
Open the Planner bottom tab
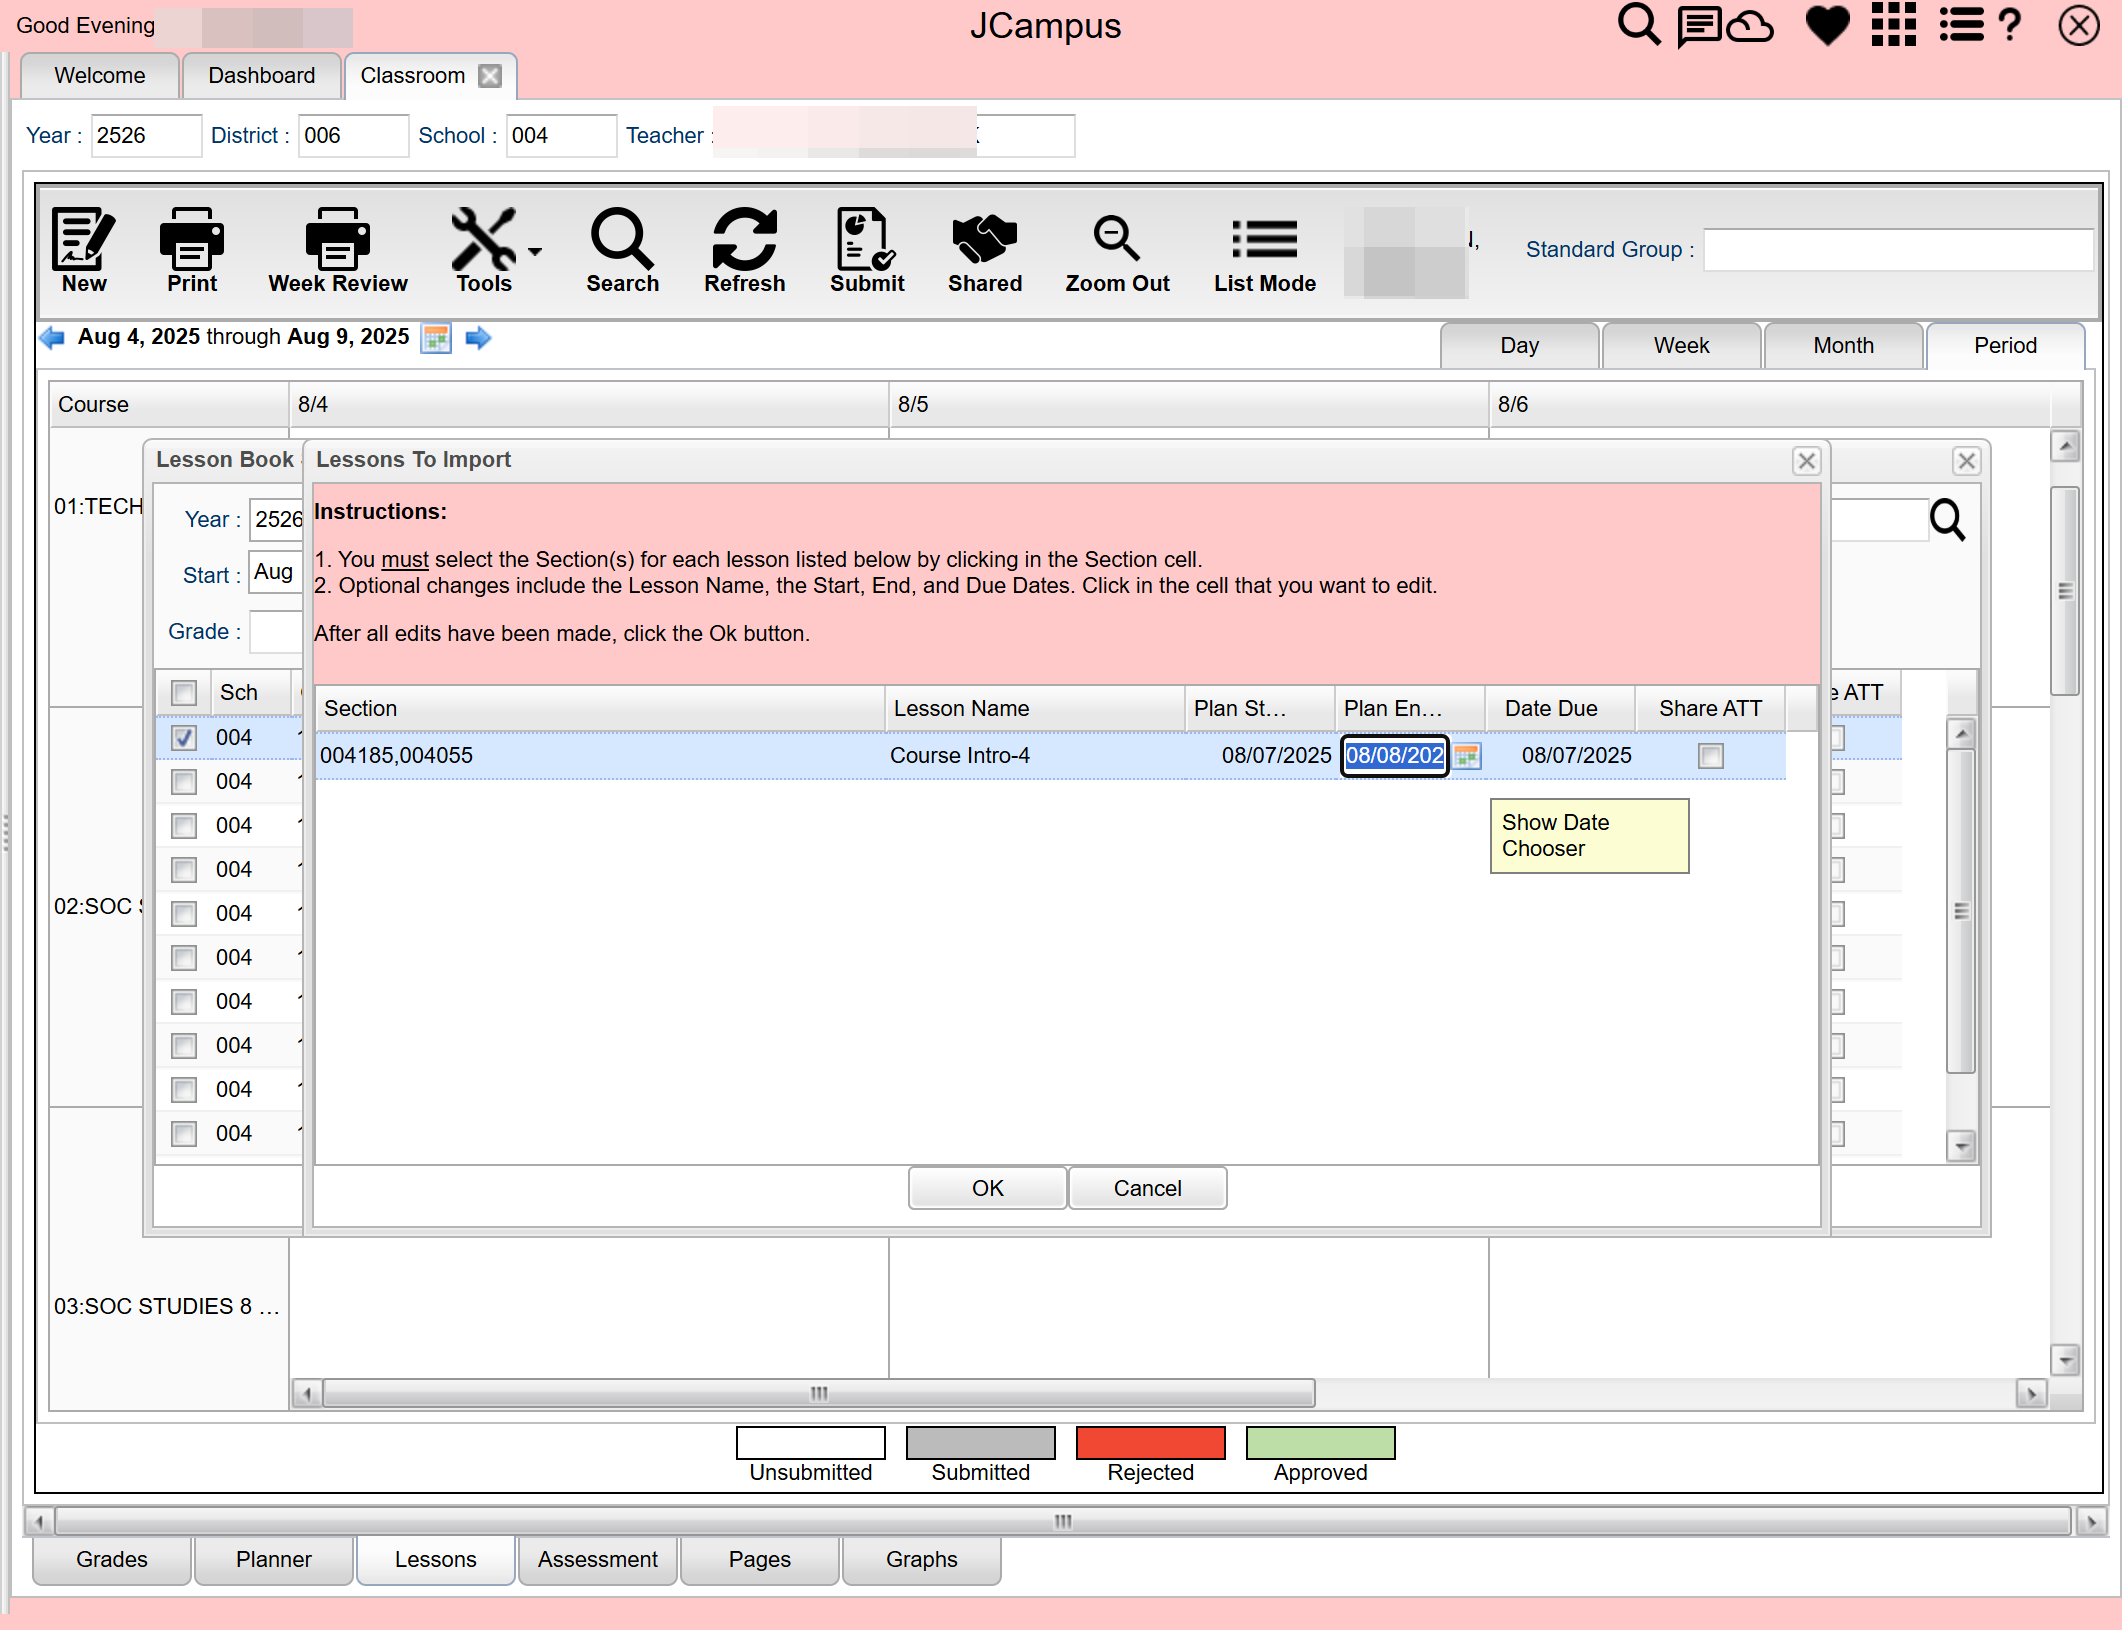coord(274,1560)
